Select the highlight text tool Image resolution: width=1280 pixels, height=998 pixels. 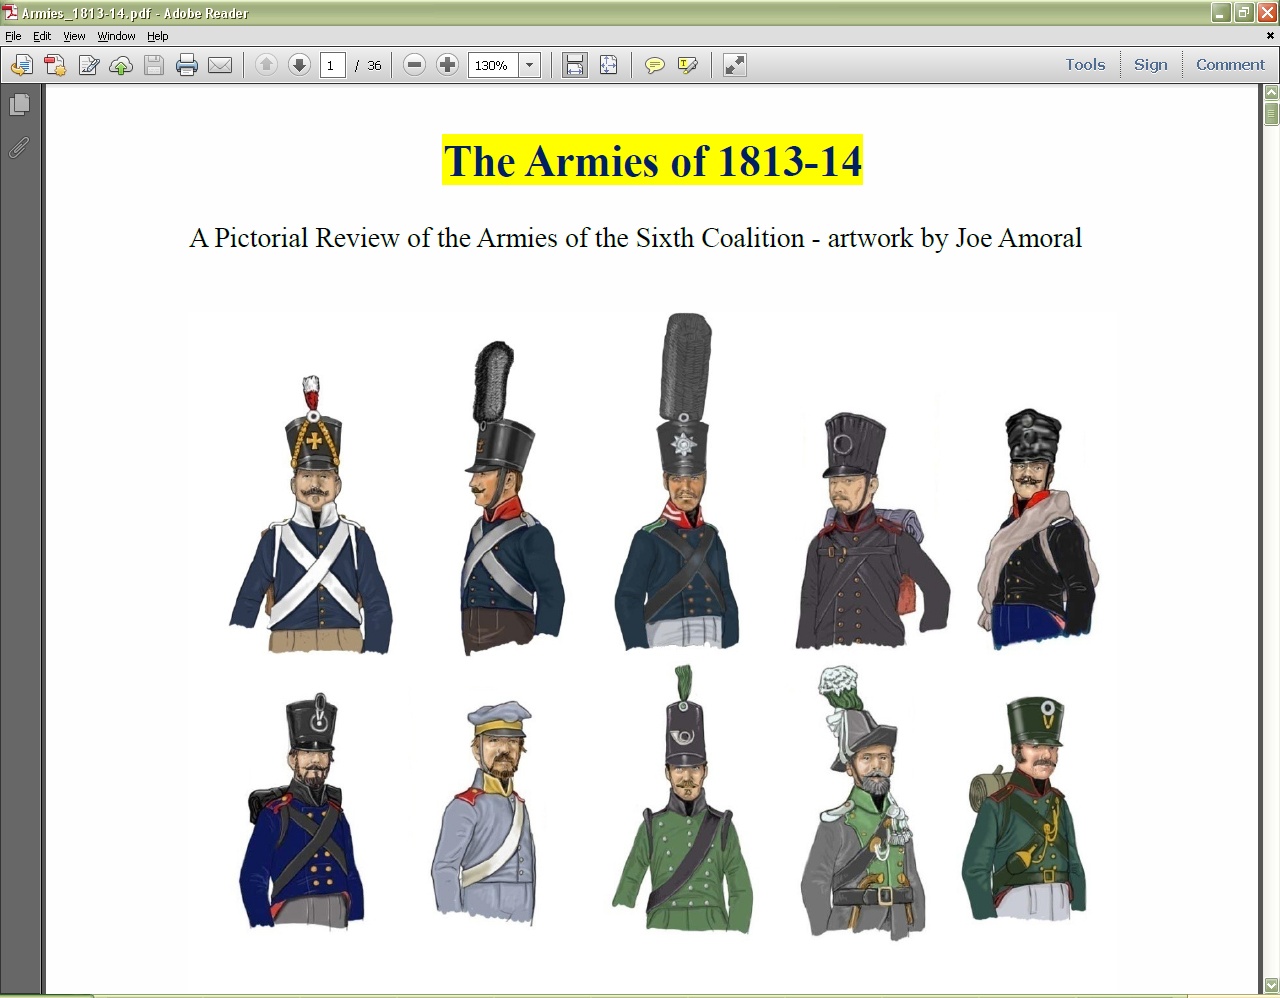pyautogui.click(x=688, y=65)
